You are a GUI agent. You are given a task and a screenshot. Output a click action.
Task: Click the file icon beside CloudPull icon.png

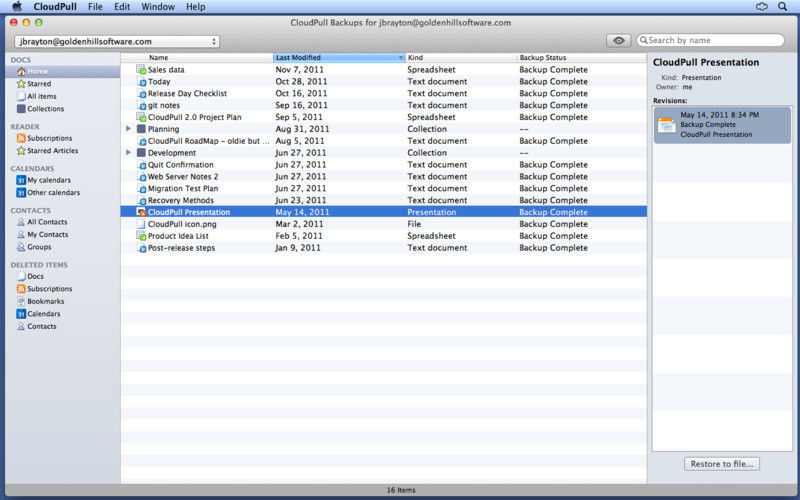(141, 224)
